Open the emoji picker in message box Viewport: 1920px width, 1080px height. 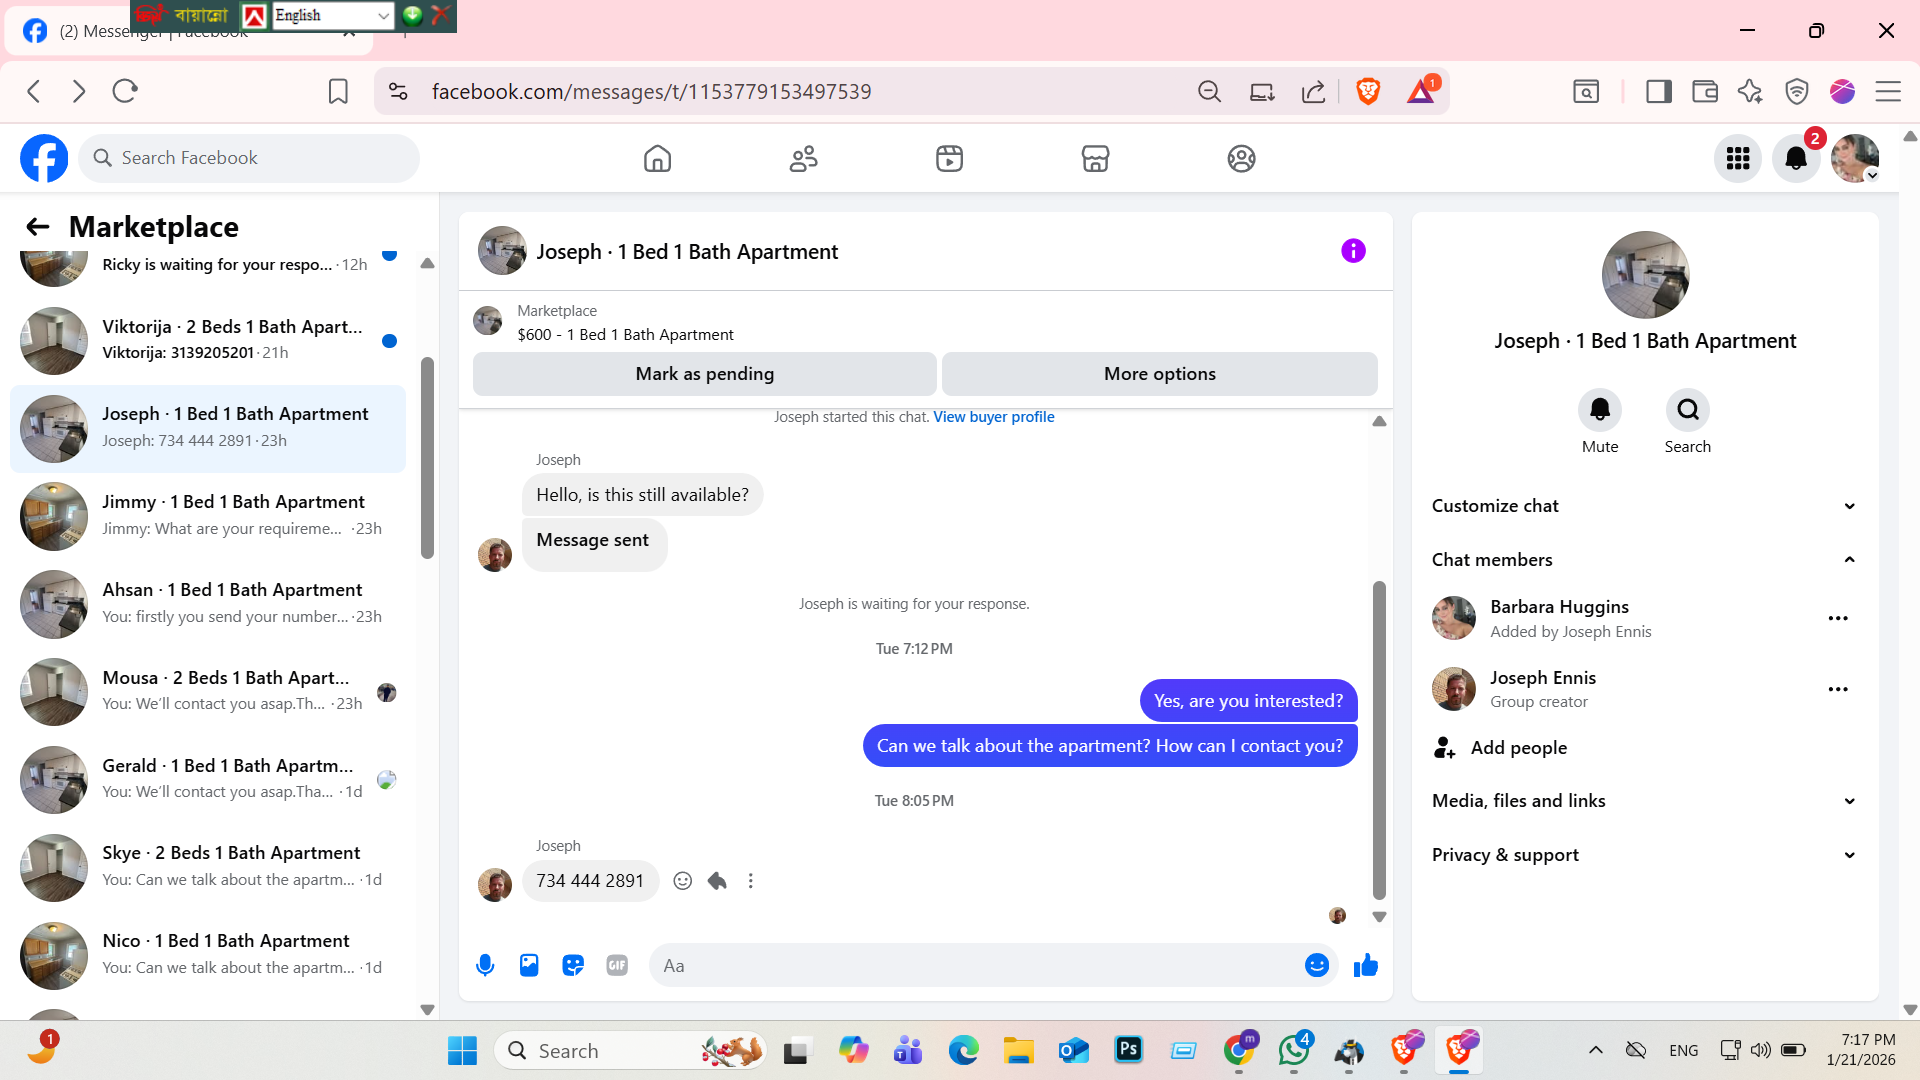[1316, 965]
